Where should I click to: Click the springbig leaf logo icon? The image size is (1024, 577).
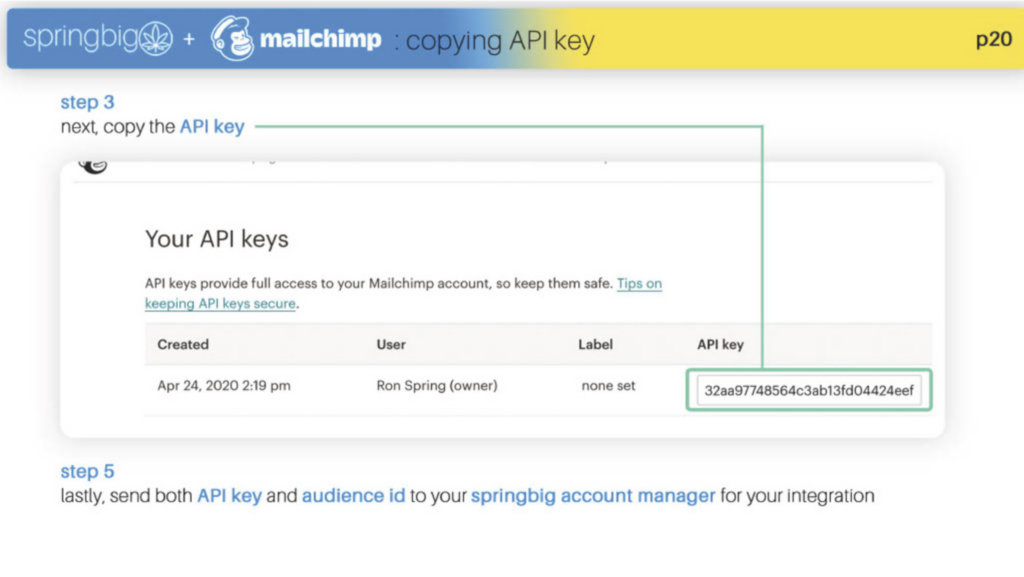156,38
